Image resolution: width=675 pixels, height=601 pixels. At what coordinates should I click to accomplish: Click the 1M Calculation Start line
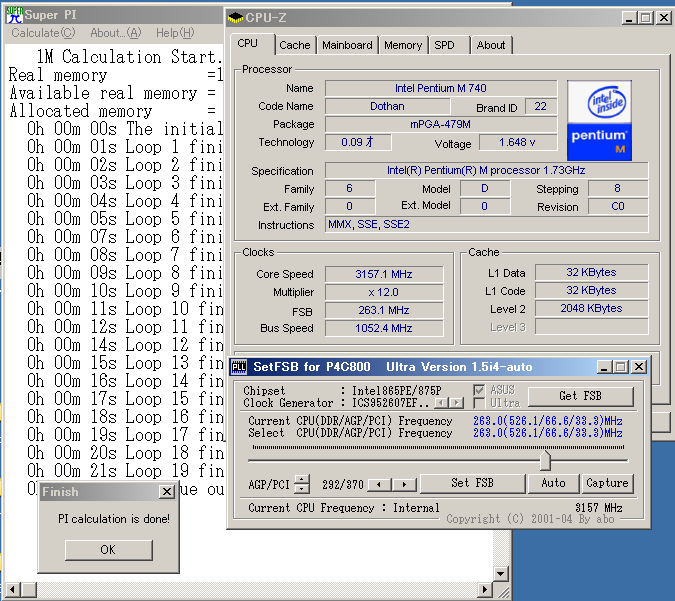[129, 57]
